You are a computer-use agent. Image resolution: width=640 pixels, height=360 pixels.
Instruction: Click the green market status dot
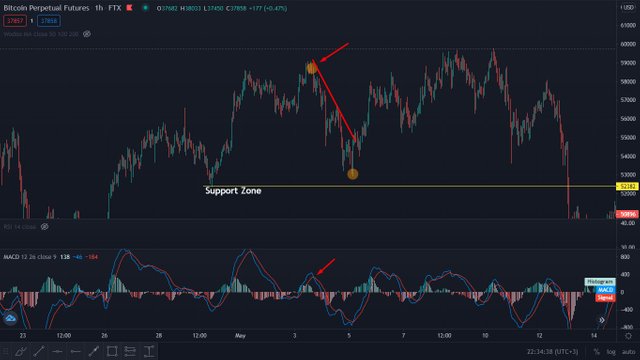pyautogui.click(x=145, y=8)
